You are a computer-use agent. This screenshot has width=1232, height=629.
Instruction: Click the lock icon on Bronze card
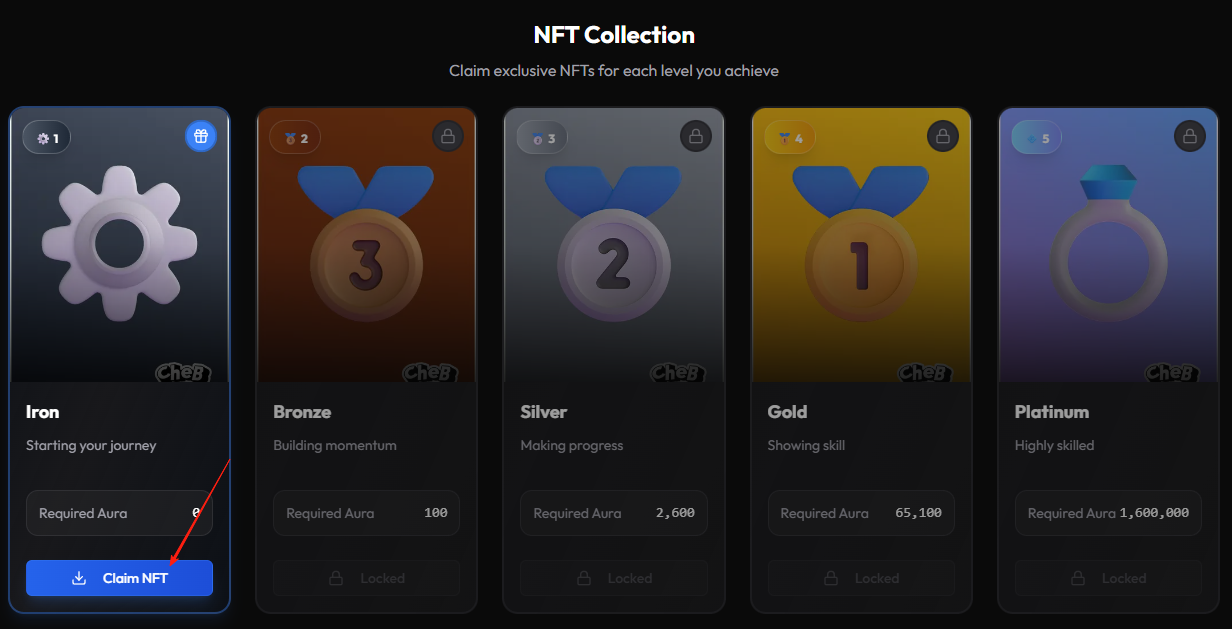(448, 137)
